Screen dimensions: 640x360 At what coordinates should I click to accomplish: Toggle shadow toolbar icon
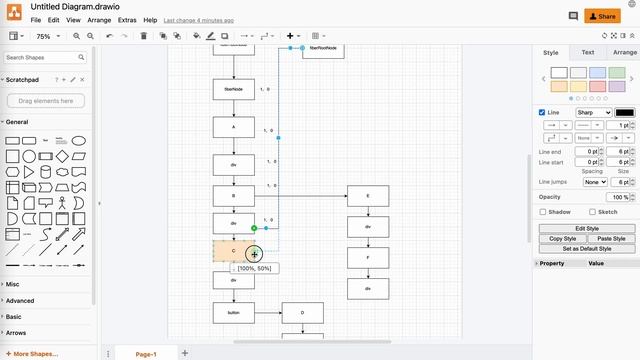click(x=224, y=36)
